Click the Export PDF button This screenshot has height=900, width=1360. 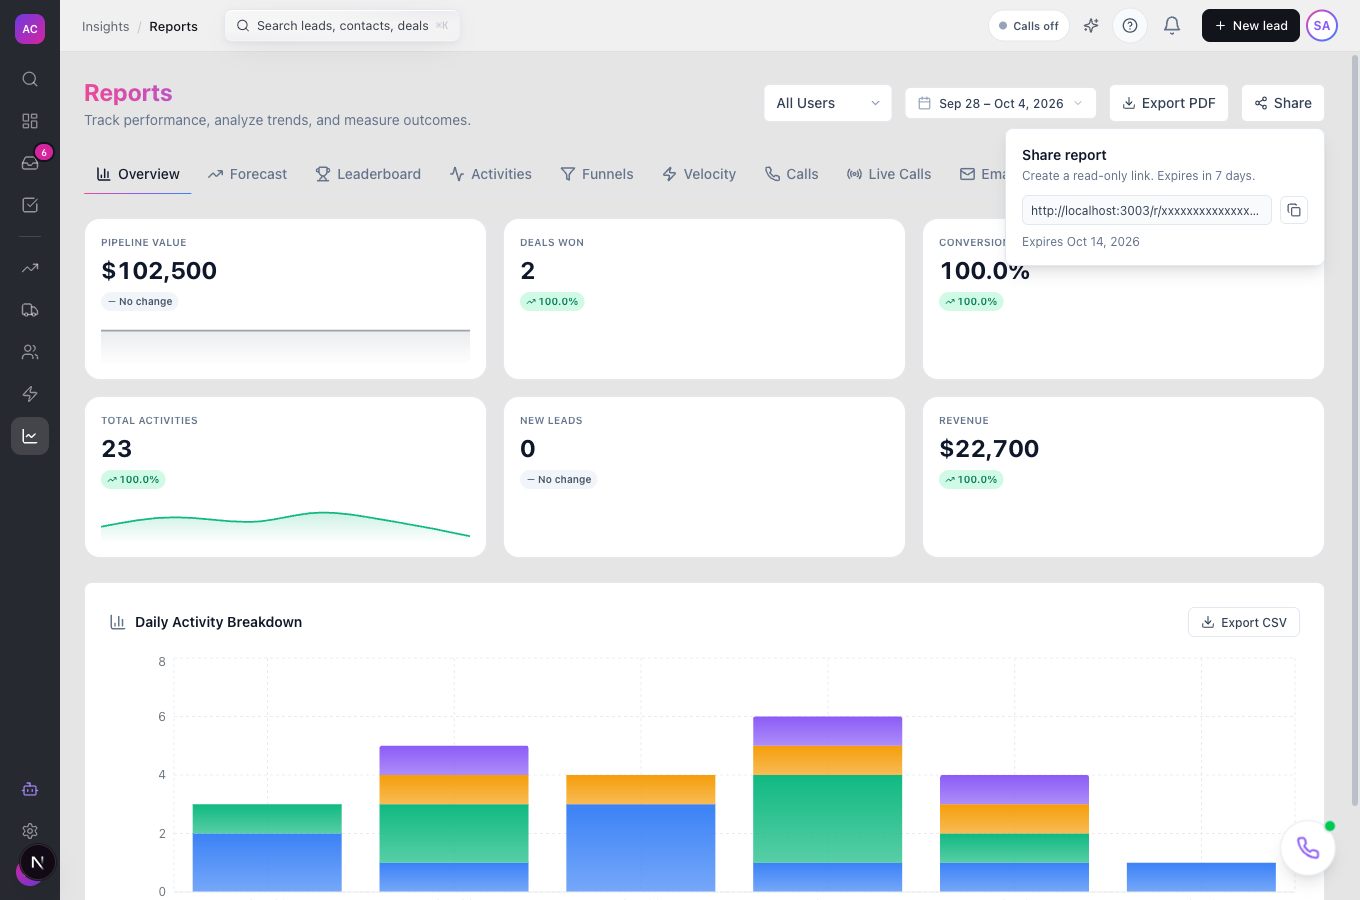tap(1169, 103)
